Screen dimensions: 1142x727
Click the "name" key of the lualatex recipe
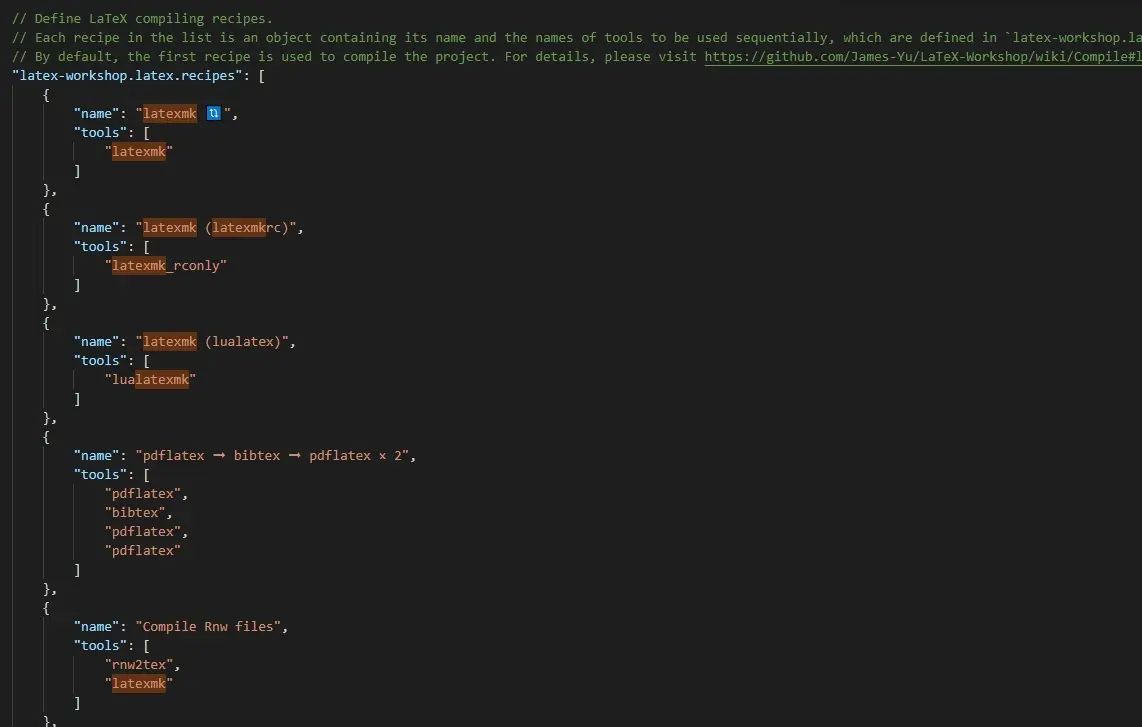click(96, 341)
